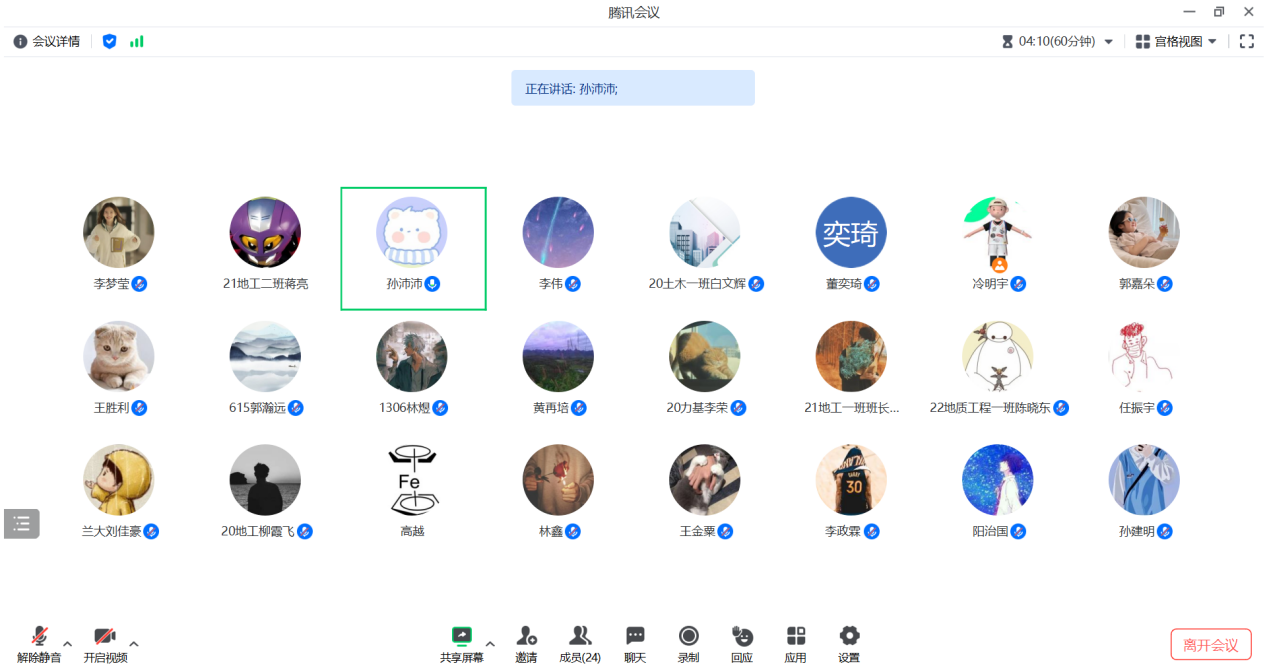Click the name 20土木一班白文辉
This screenshot has height=669, width=1267.
[x=697, y=284]
